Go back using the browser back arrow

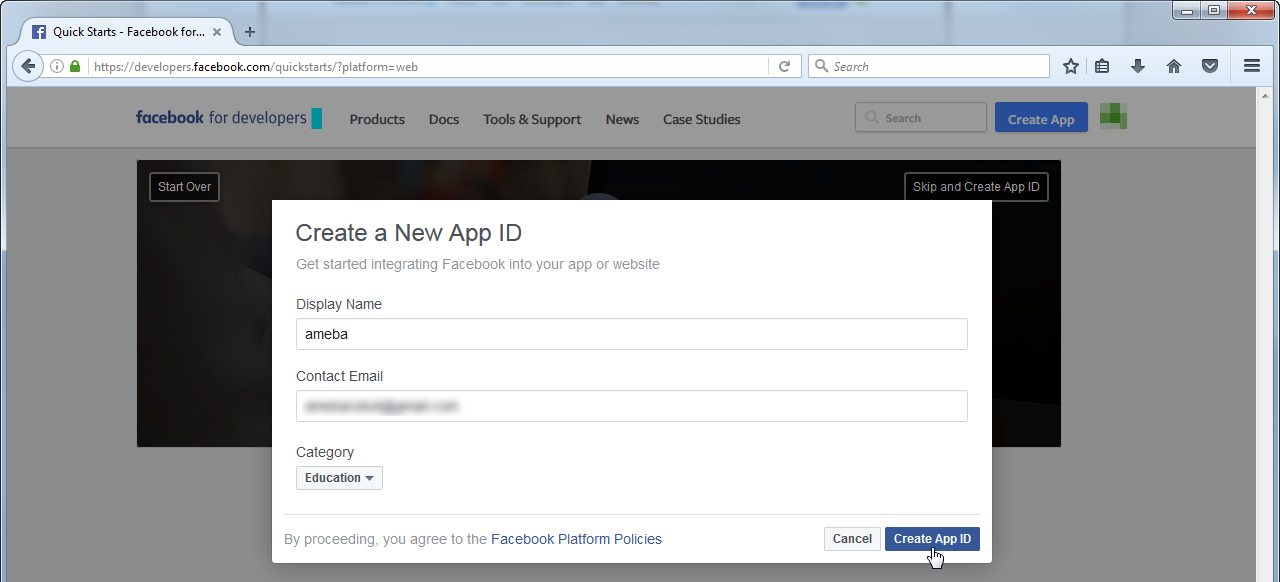pos(28,66)
